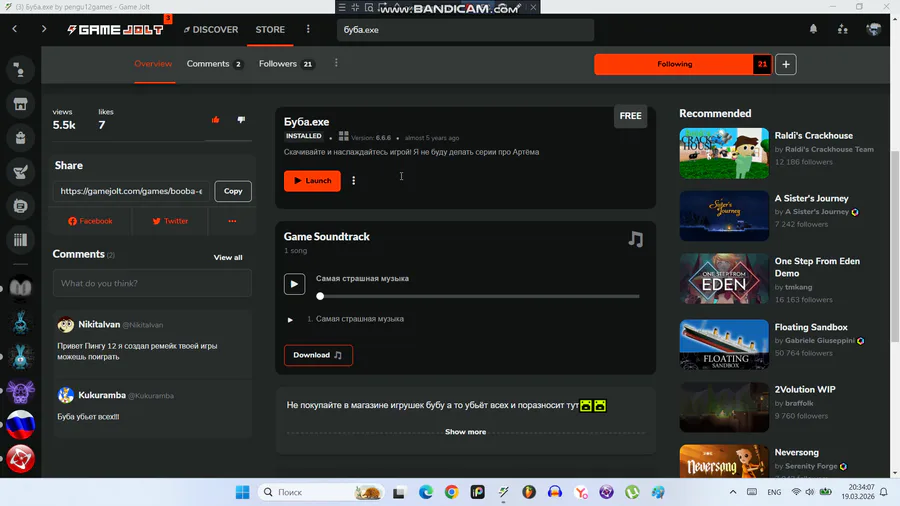This screenshot has height=506, width=900.
Task: Click the What do you think comment box
Action: [x=152, y=283]
